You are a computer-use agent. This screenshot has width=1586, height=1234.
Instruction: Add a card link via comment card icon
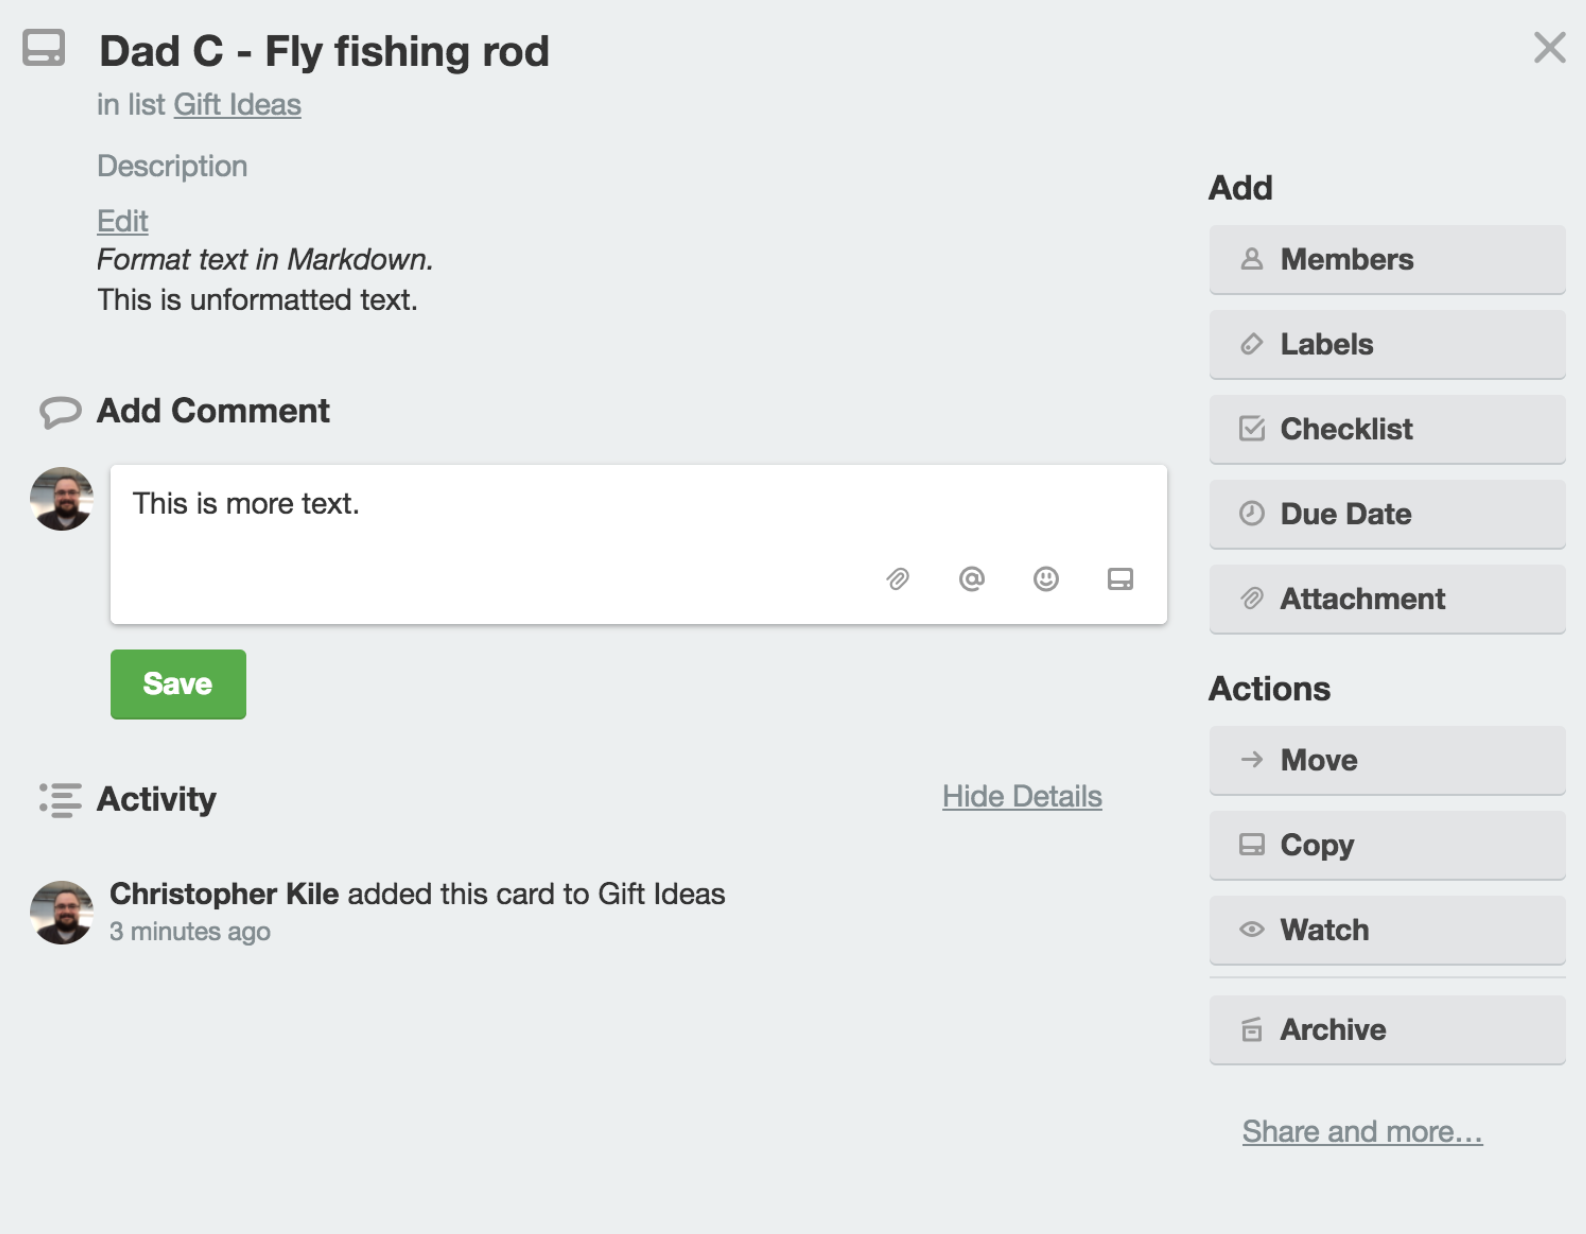[1120, 579]
